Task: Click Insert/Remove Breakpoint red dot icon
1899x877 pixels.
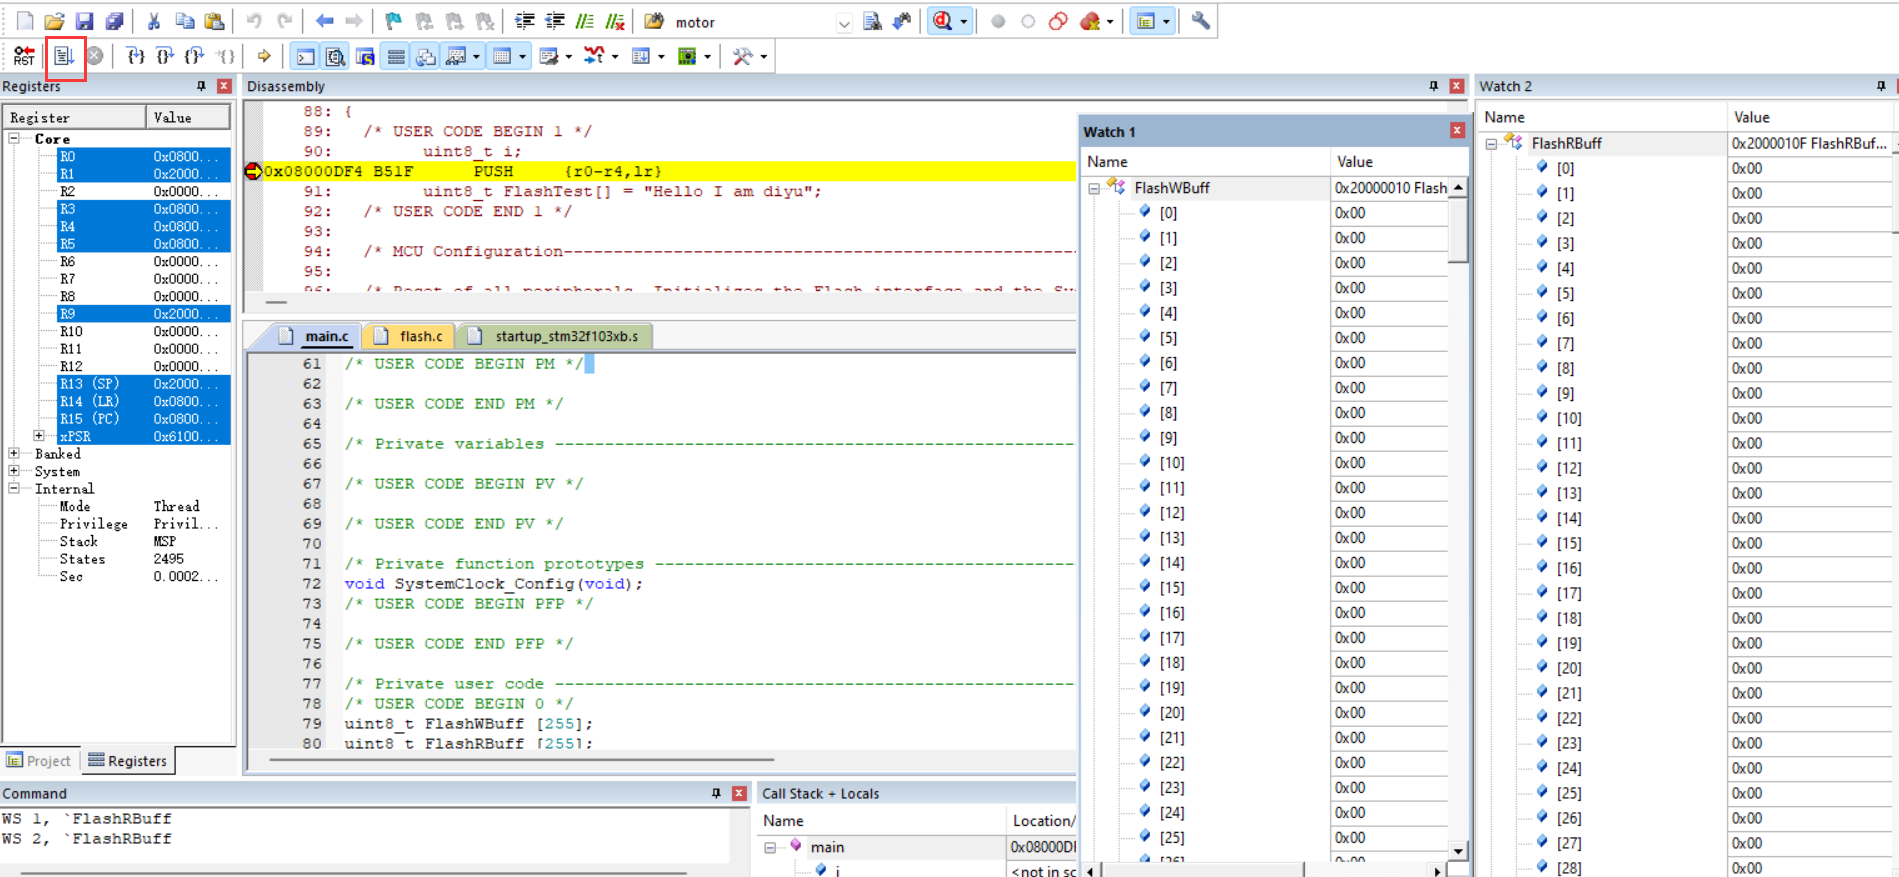Action: [998, 21]
